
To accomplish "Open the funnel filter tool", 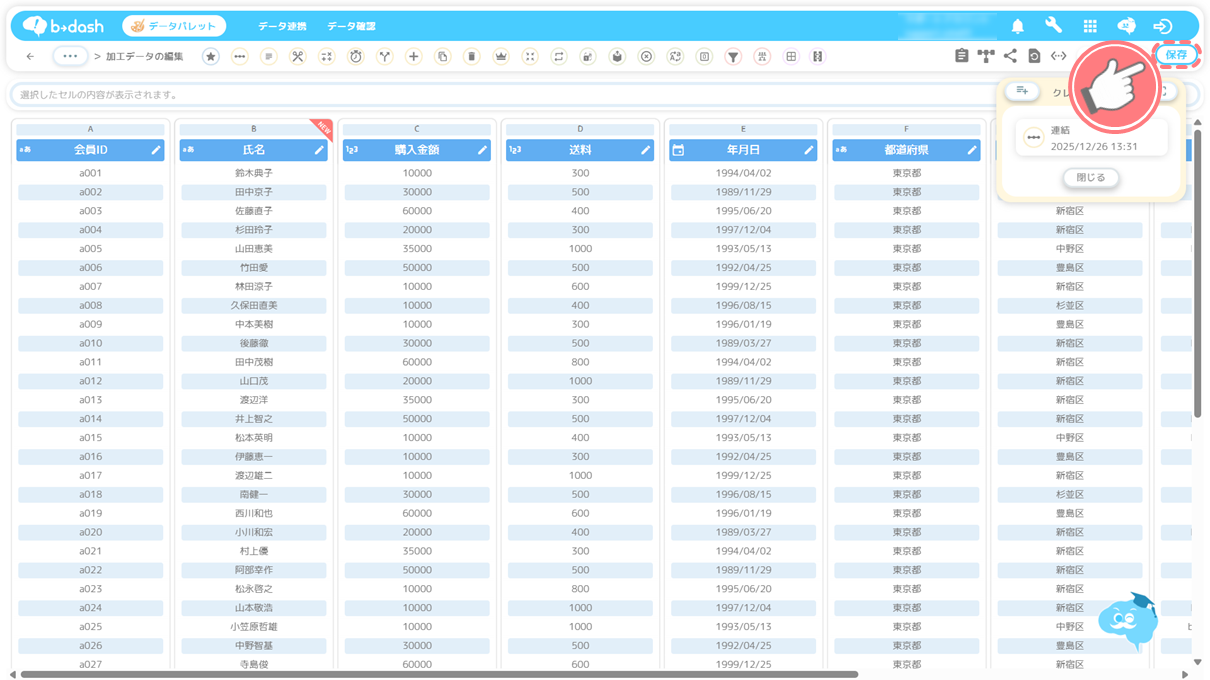I will pyautogui.click(x=733, y=57).
